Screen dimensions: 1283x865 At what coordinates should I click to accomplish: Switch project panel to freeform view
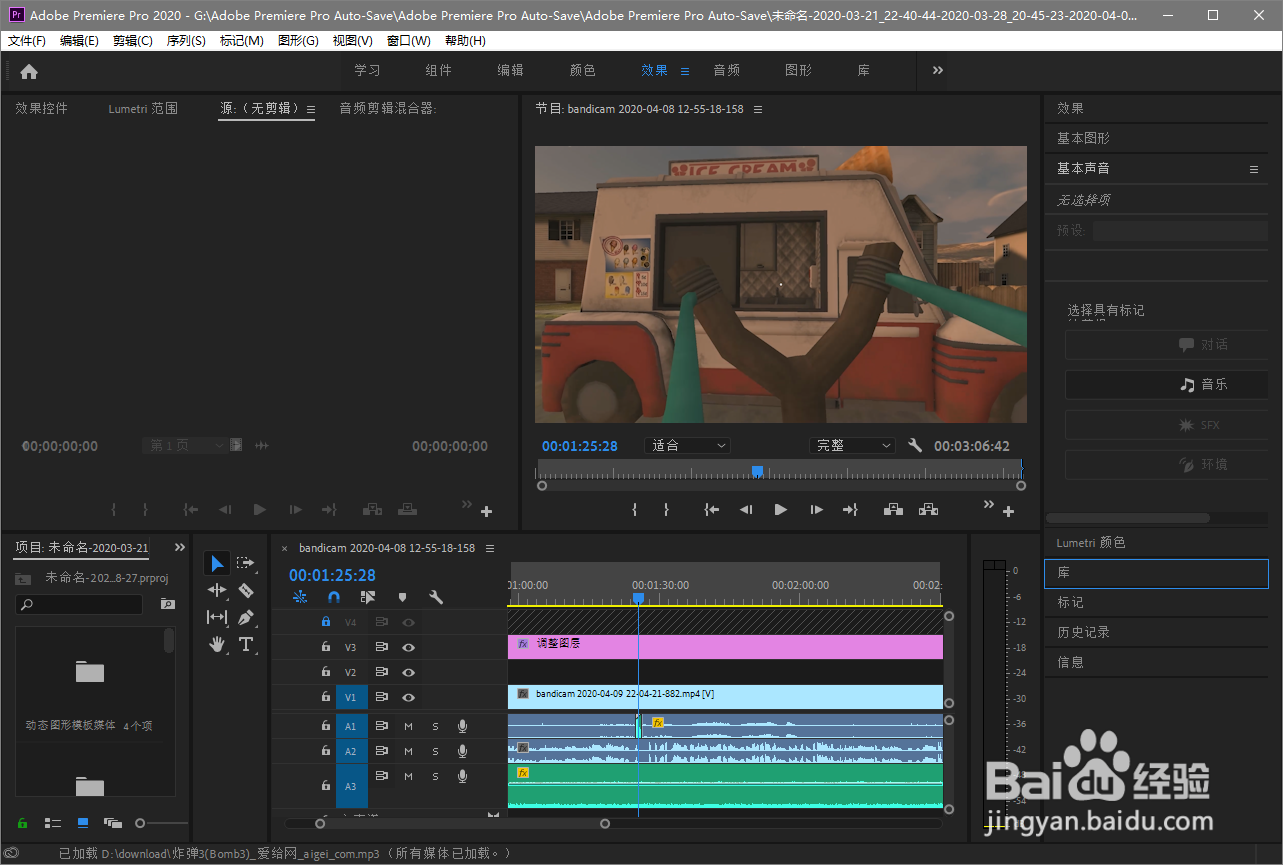click(113, 823)
